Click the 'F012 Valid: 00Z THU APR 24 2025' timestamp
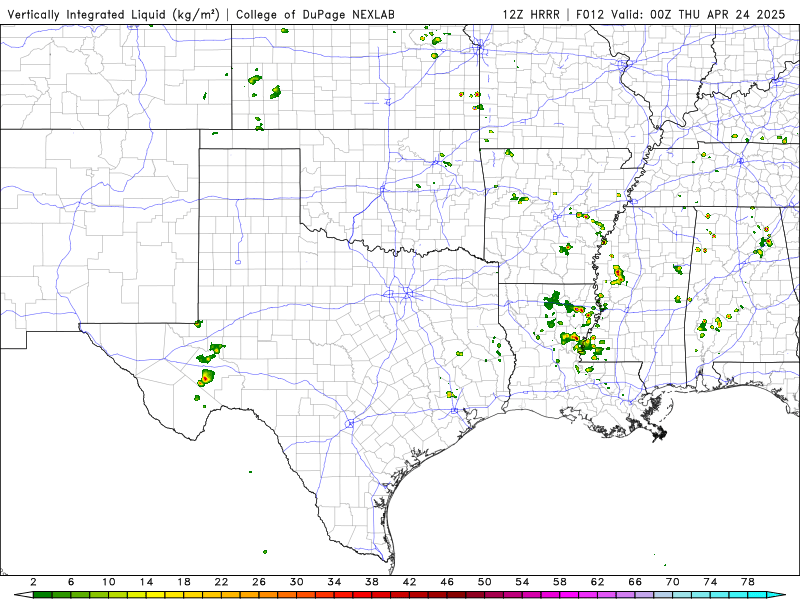 coord(680,14)
